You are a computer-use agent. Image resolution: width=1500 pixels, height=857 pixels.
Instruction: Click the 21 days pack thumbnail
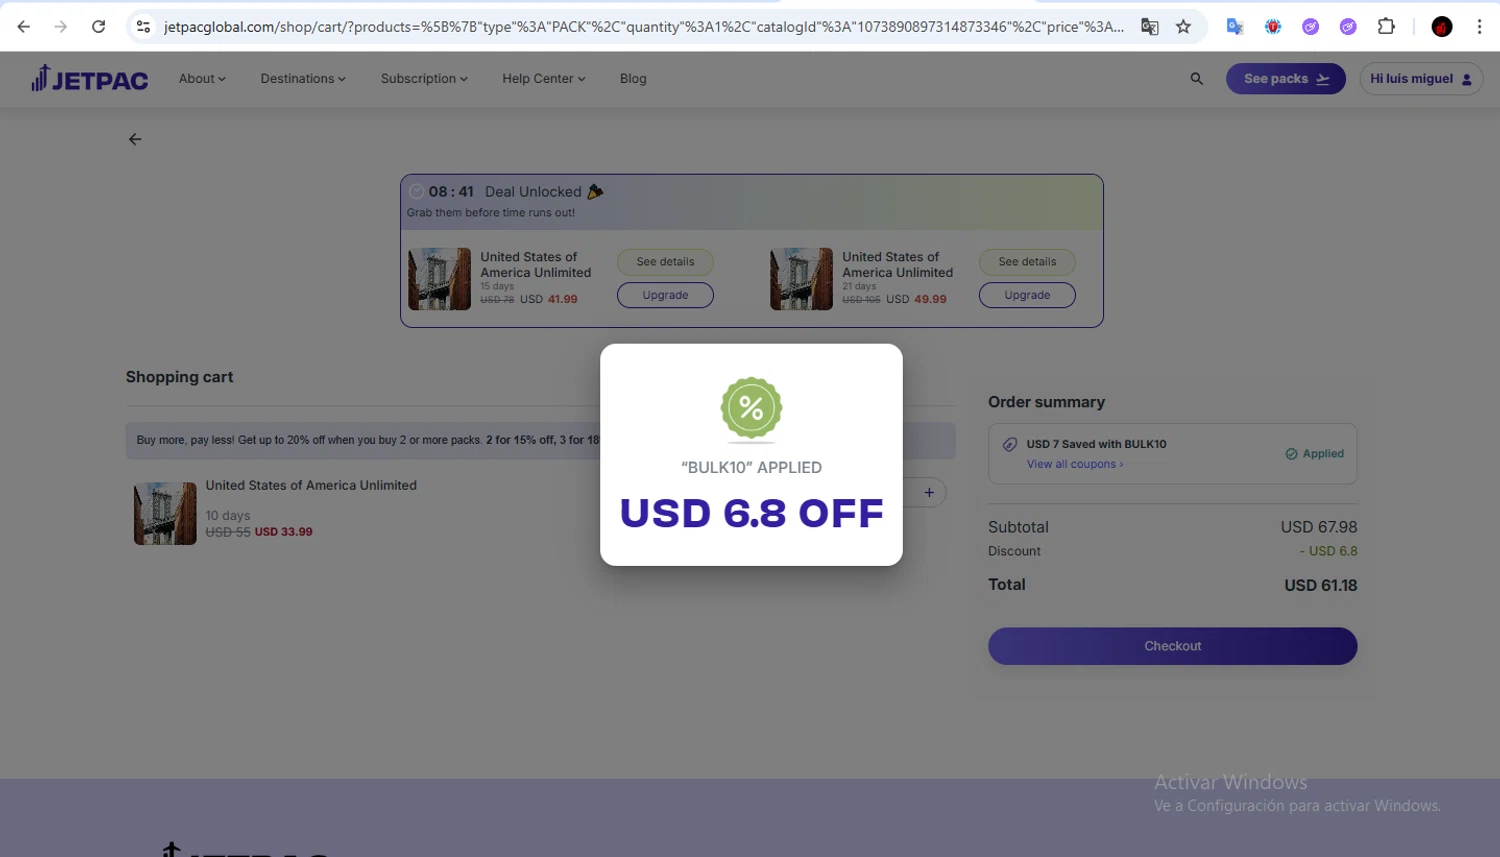tap(801, 279)
